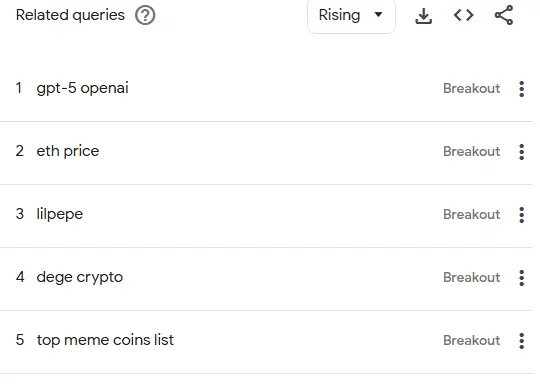This screenshot has width=540, height=385.
Task: Select the lilpepe related query
Action: tap(60, 214)
